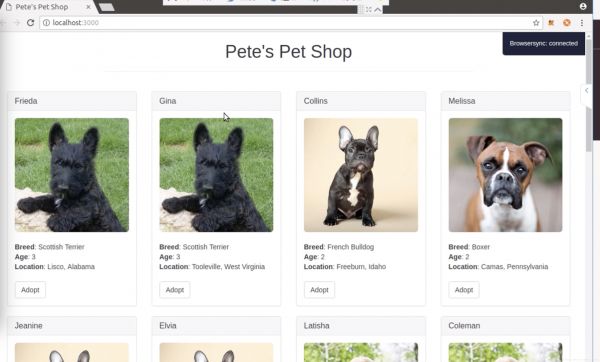Viewport: 600px width, 362px height.
Task: Open the user profile icon in title bar
Action: pos(583,6)
